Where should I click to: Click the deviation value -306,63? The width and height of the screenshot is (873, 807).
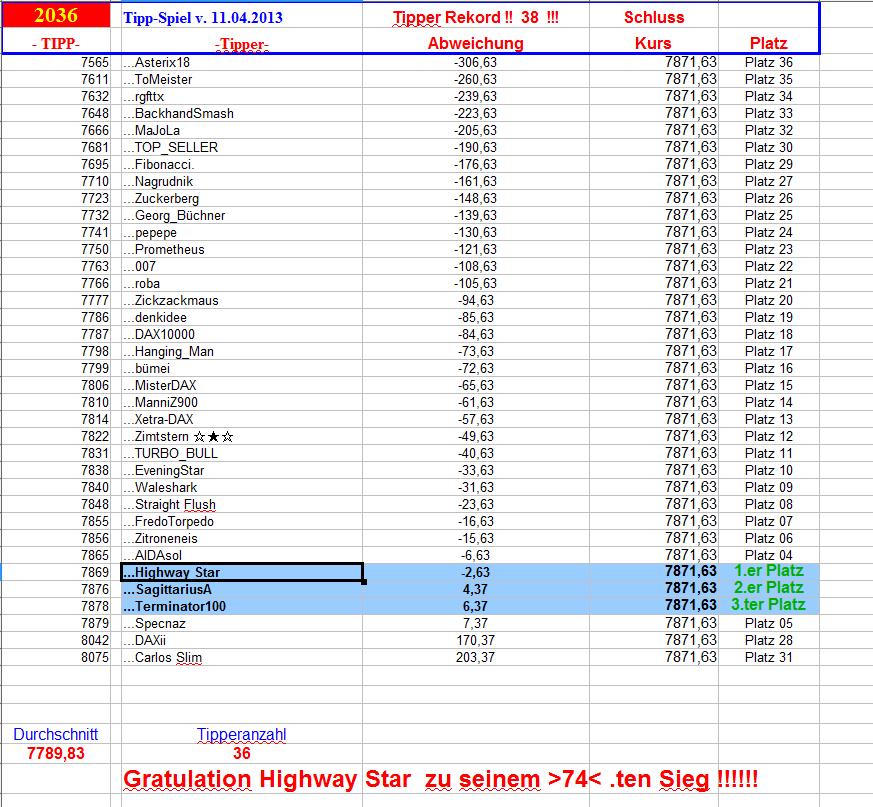pyautogui.click(x=475, y=62)
